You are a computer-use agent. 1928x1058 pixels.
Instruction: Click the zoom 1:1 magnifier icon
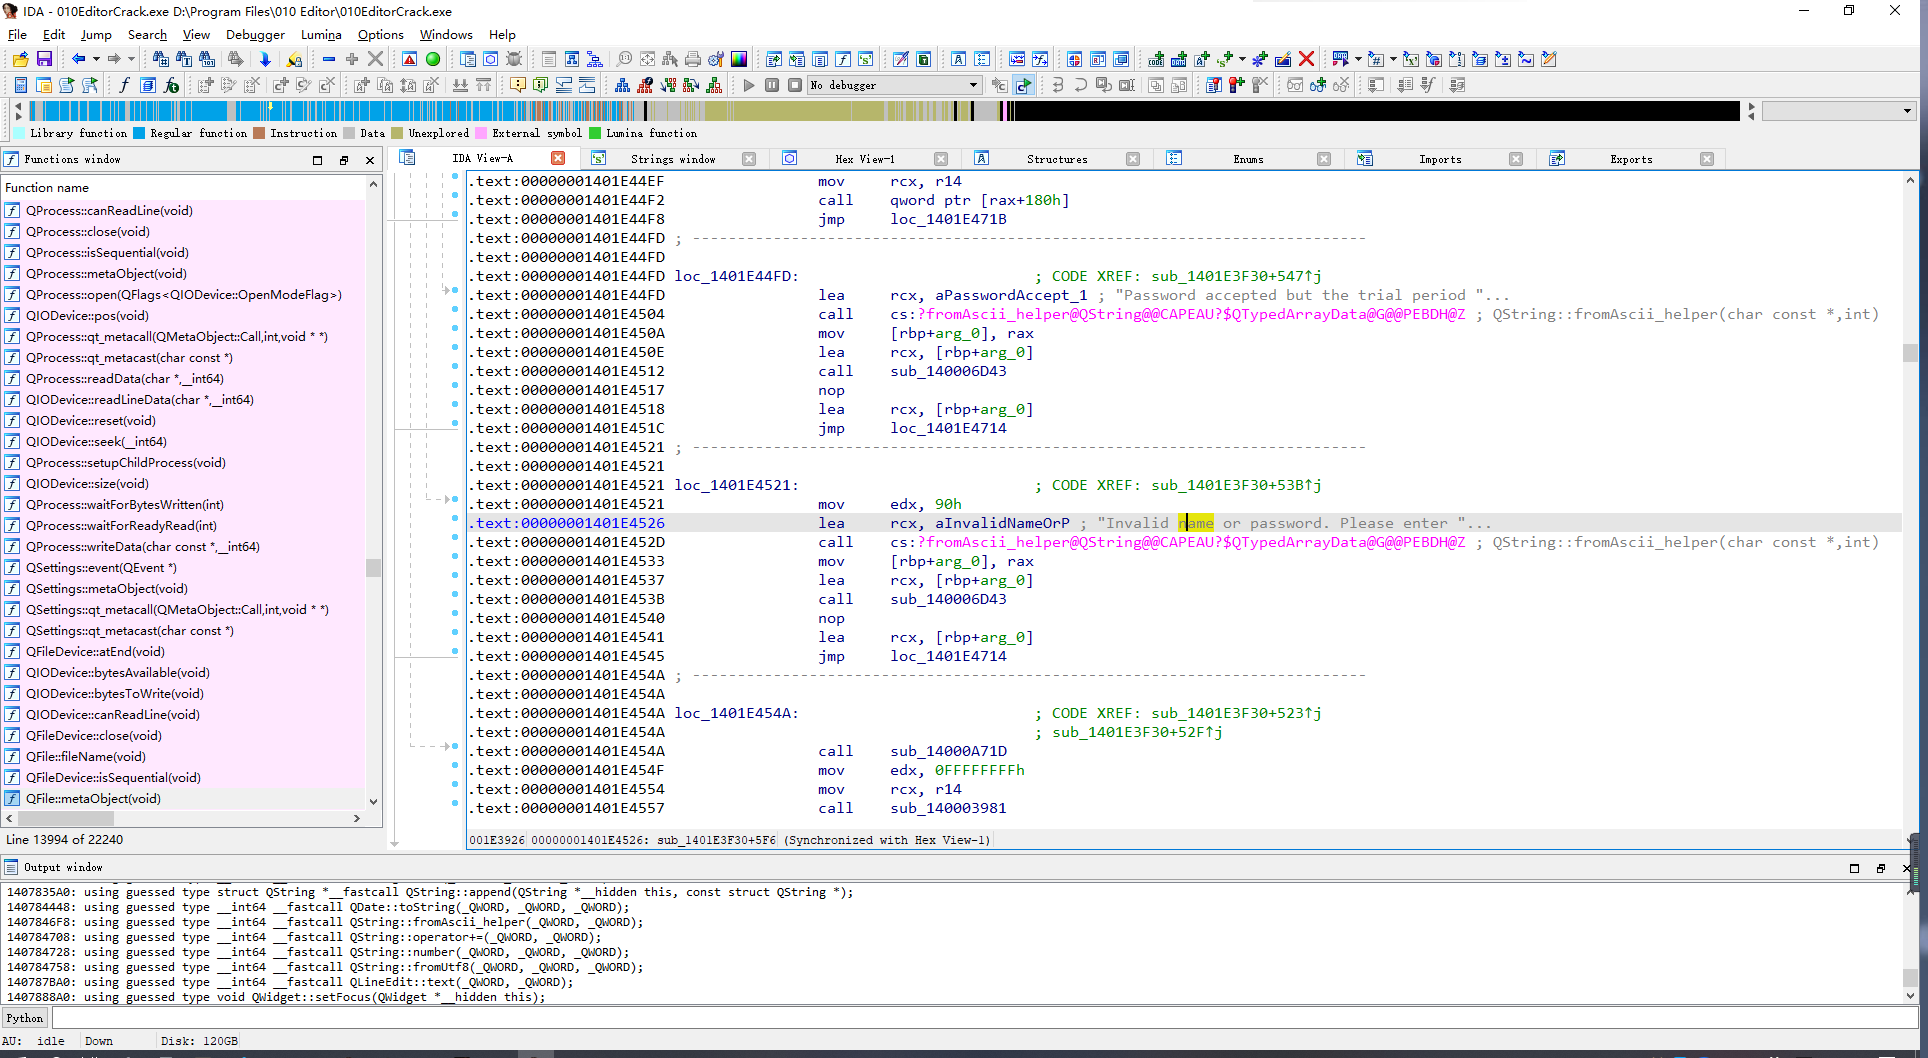click(x=625, y=59)
